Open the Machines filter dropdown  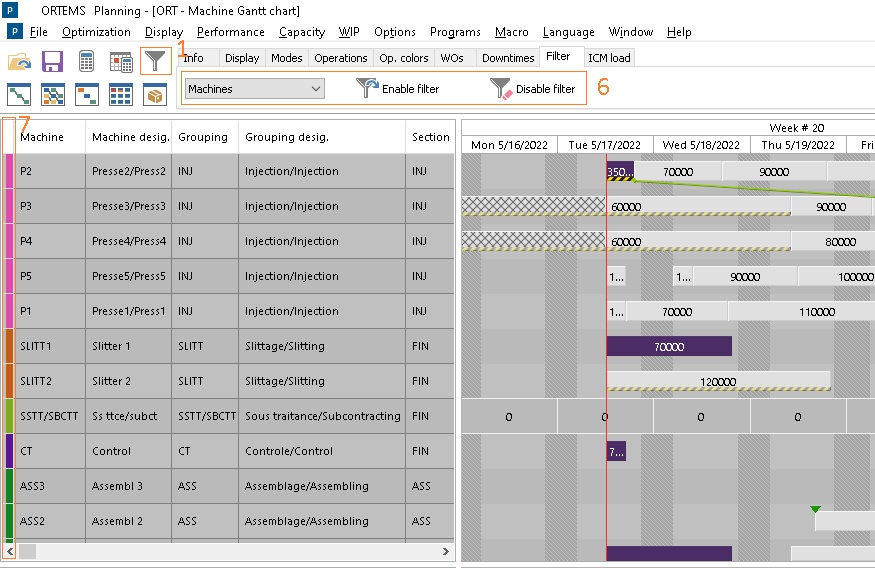click(254, 89)
